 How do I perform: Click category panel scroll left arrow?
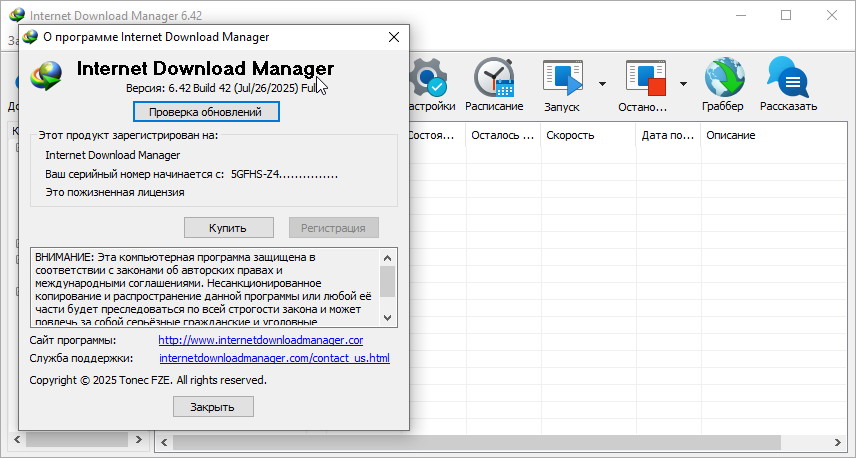[16, 439]
